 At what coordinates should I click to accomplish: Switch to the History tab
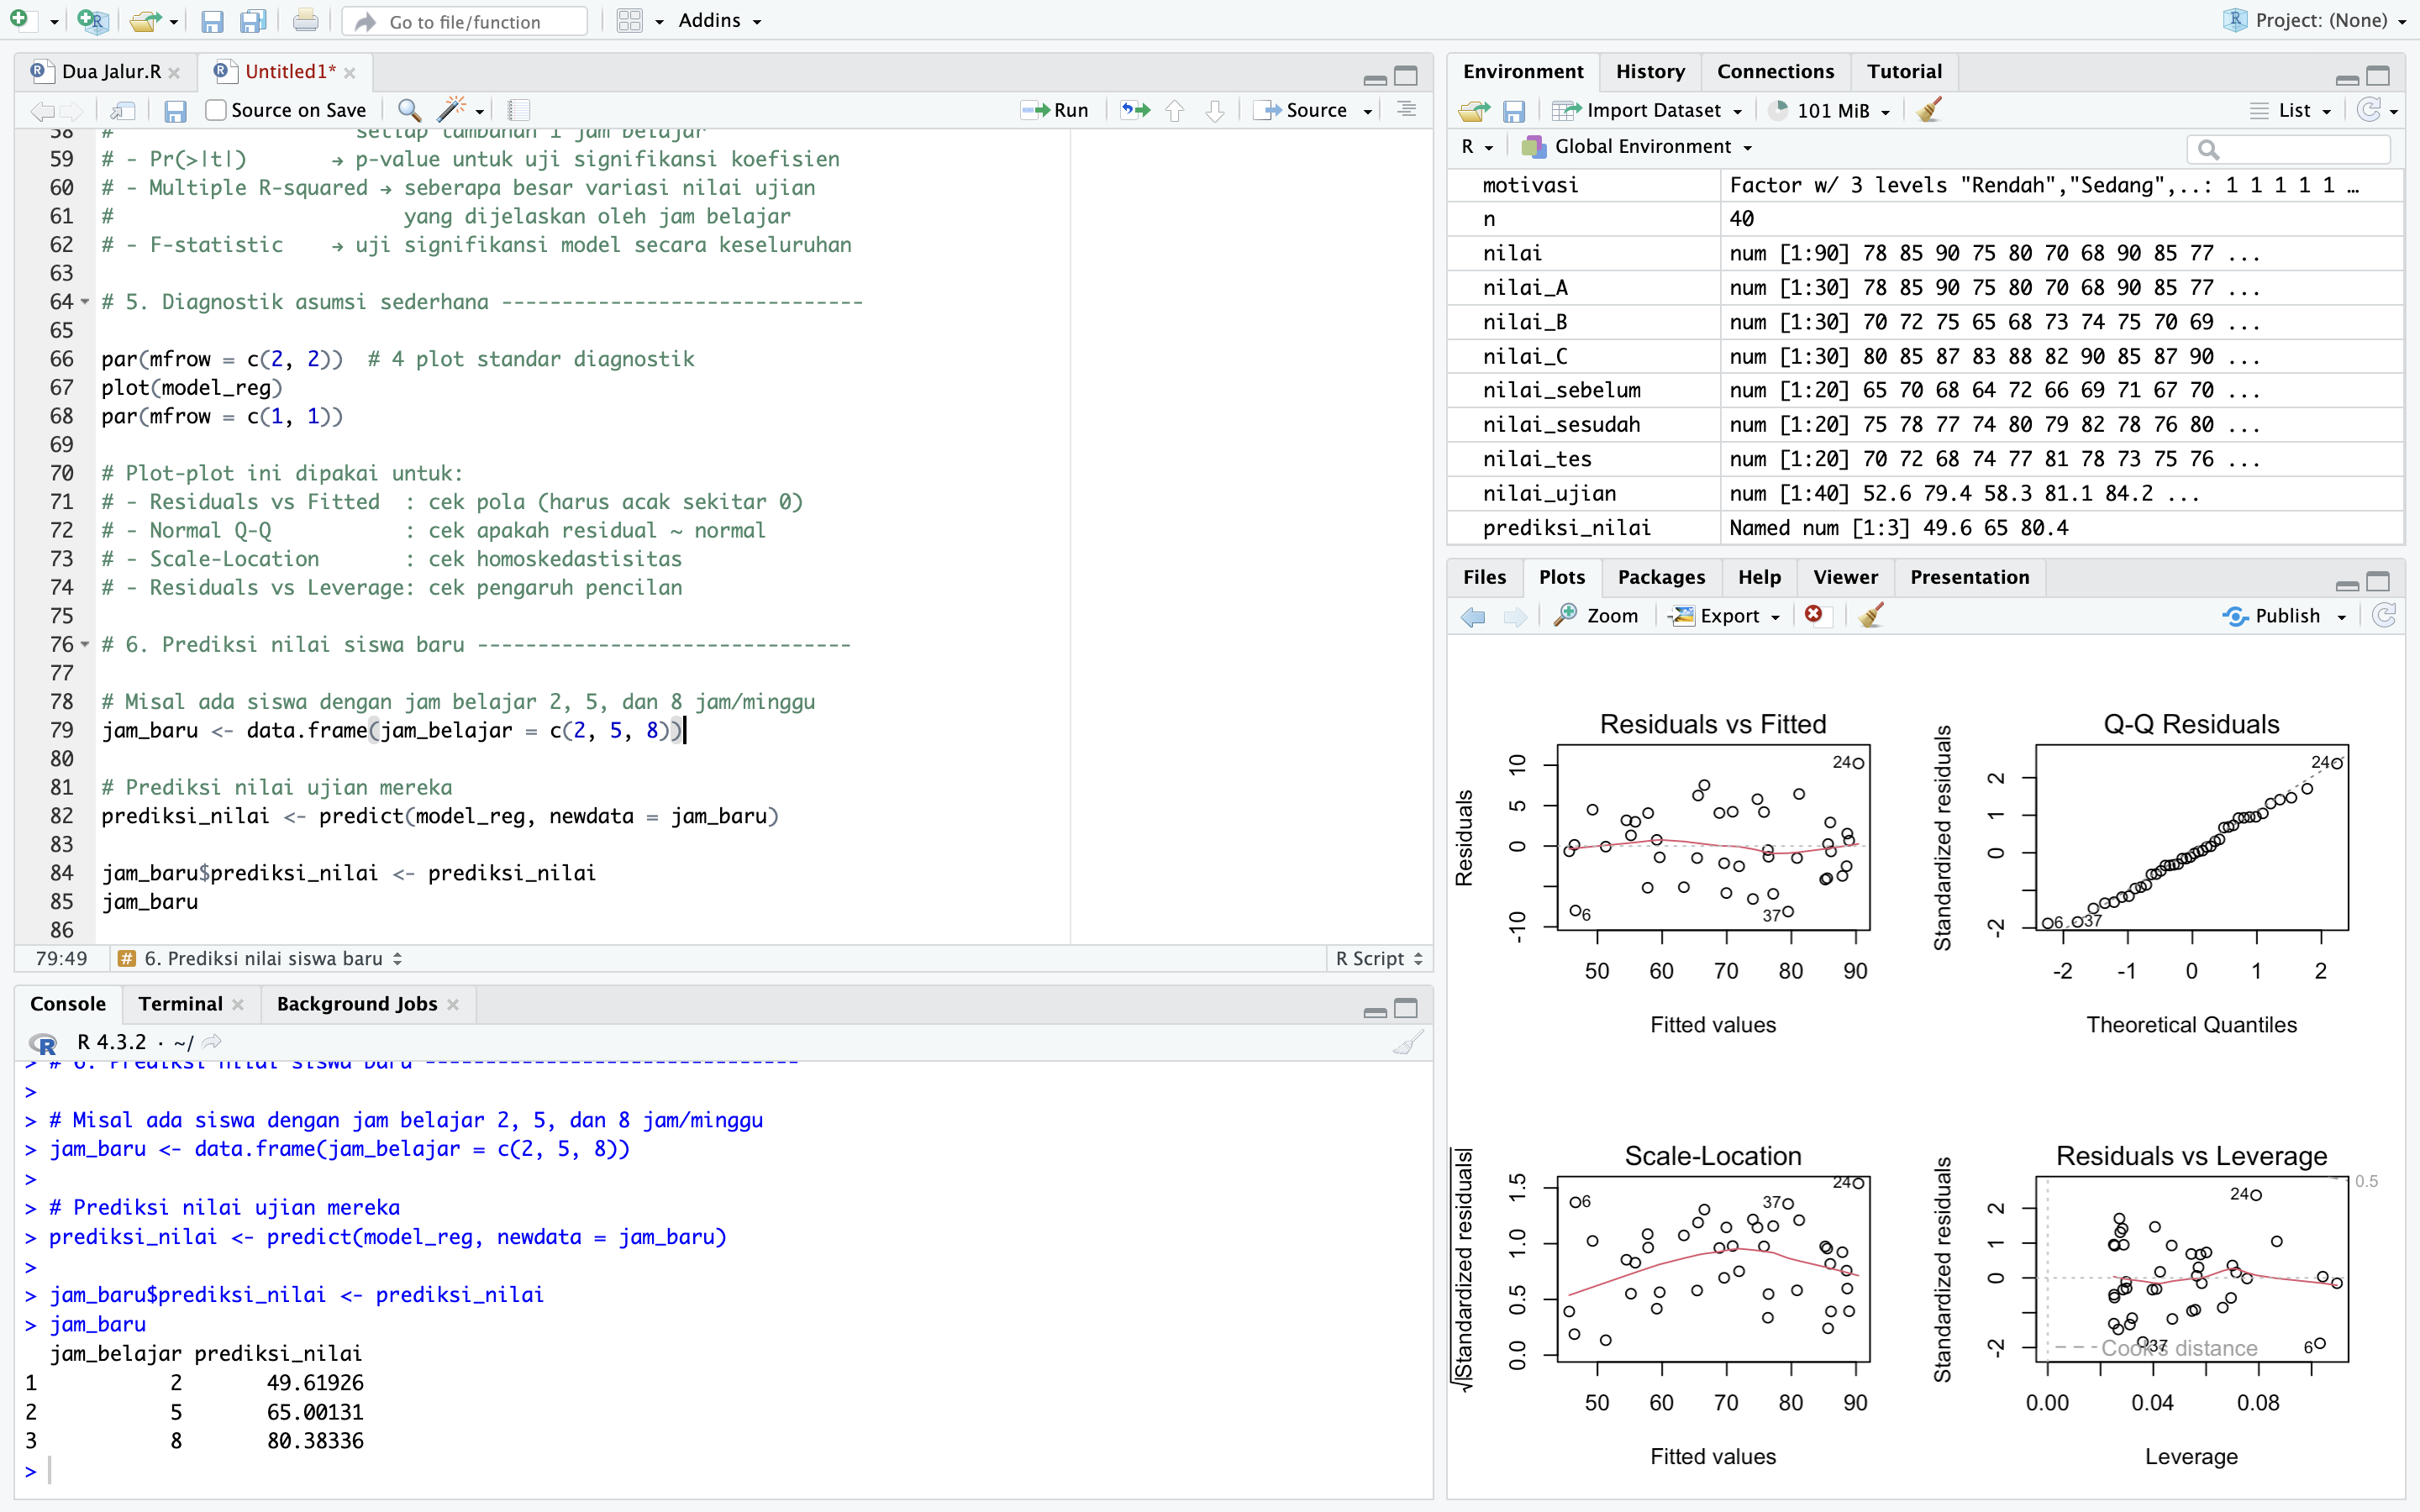[x=1649, y=72]
